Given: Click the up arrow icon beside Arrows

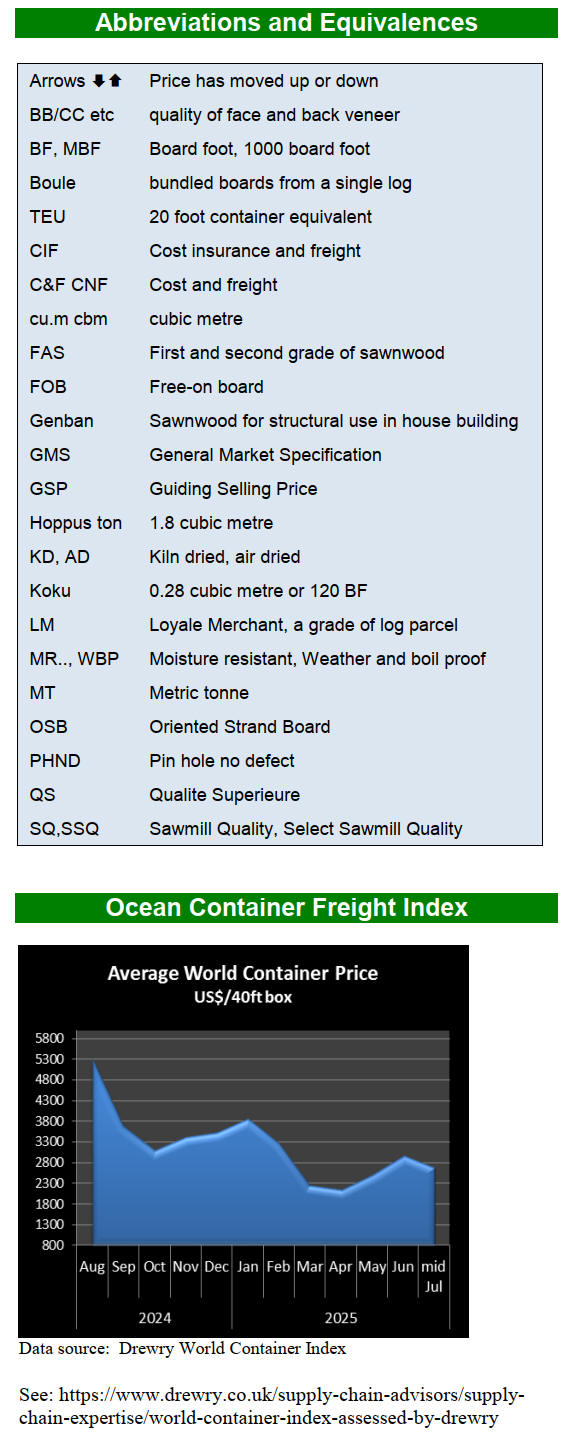Looking at the screenshot, I should [115, 81].
